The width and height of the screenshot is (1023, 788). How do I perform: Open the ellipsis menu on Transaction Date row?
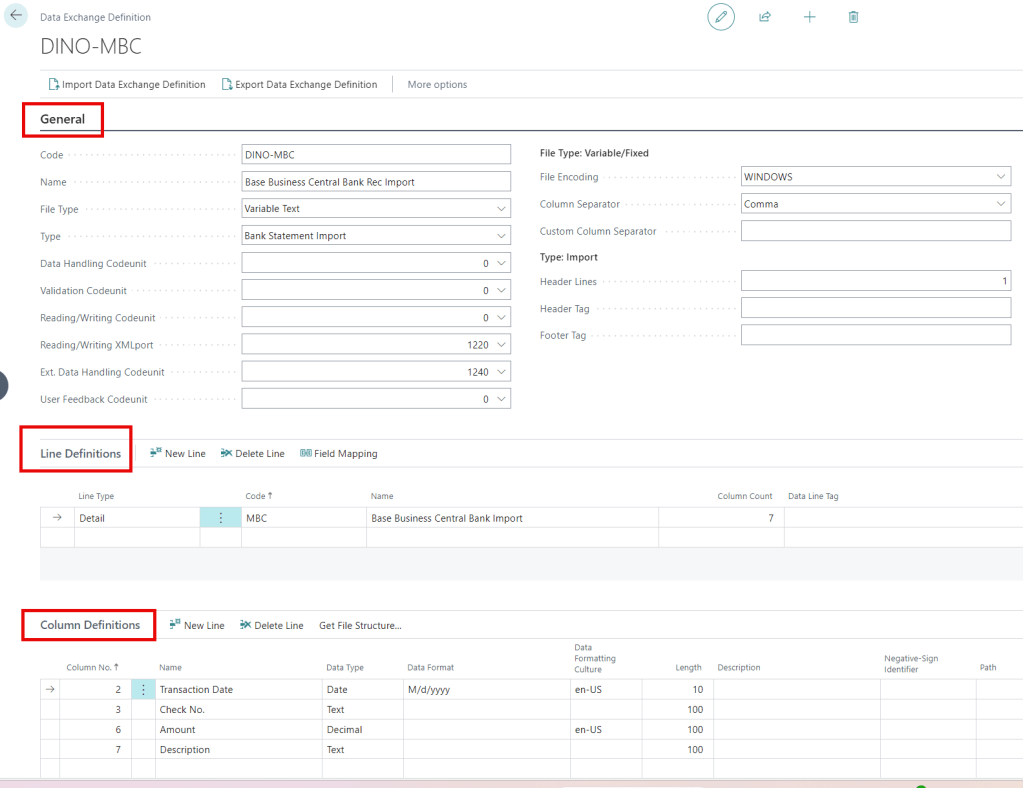(142, 688)
